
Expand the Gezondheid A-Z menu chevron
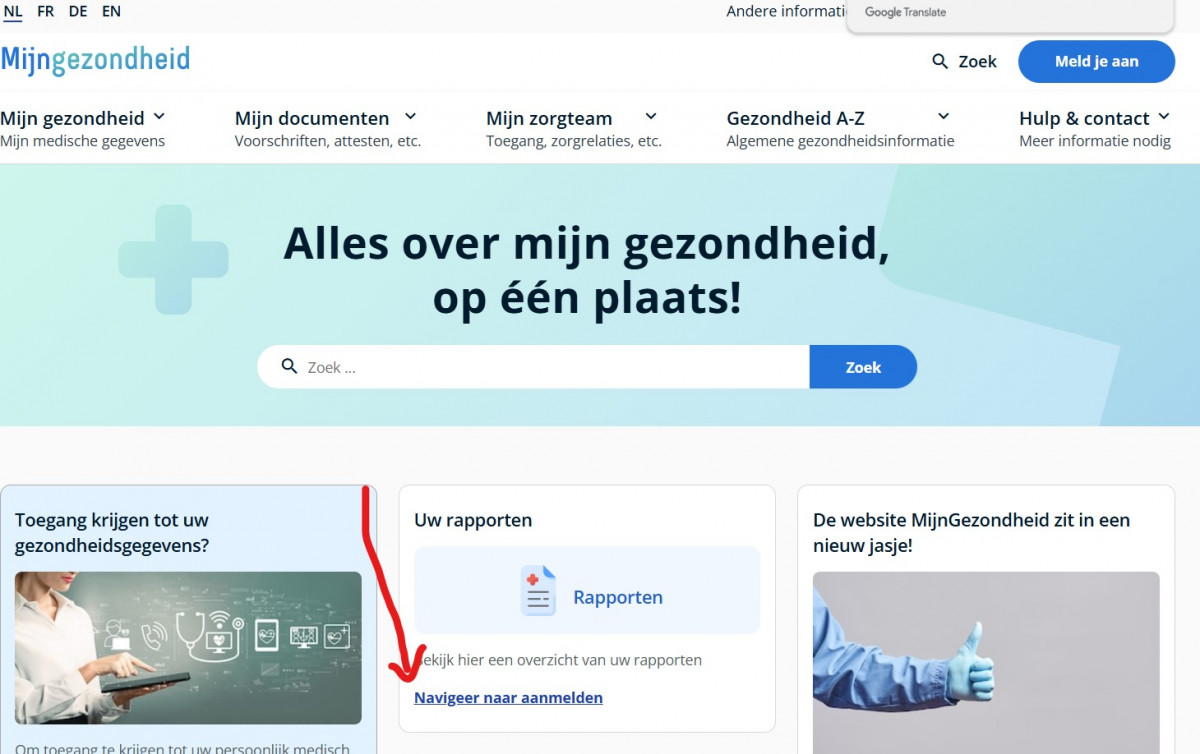[x=943, y=117]
